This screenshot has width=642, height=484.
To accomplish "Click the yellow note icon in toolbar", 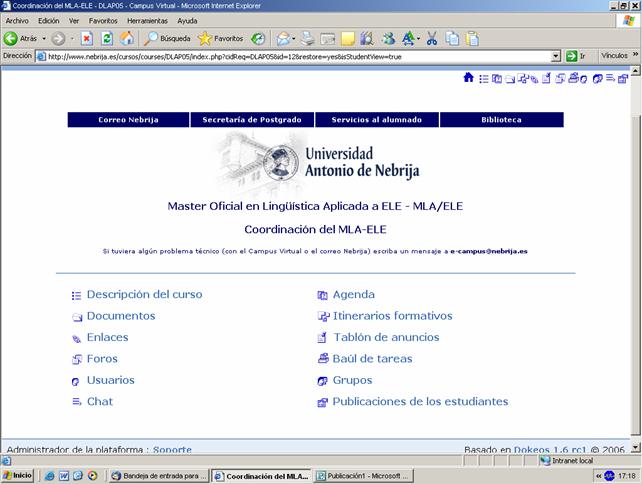I will [x=348, y=39].
